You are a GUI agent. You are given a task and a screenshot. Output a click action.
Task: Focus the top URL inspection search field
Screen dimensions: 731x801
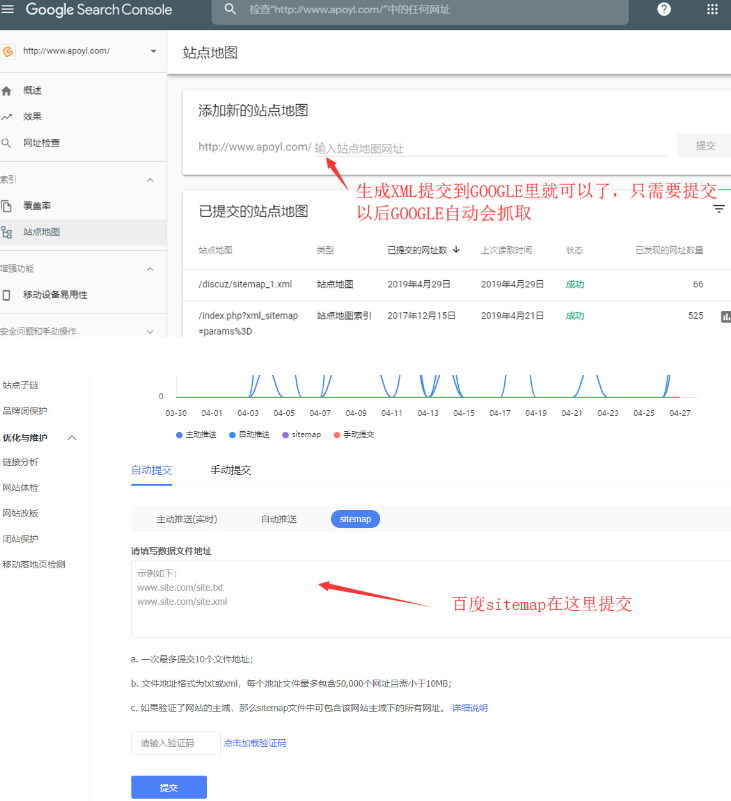420,10
